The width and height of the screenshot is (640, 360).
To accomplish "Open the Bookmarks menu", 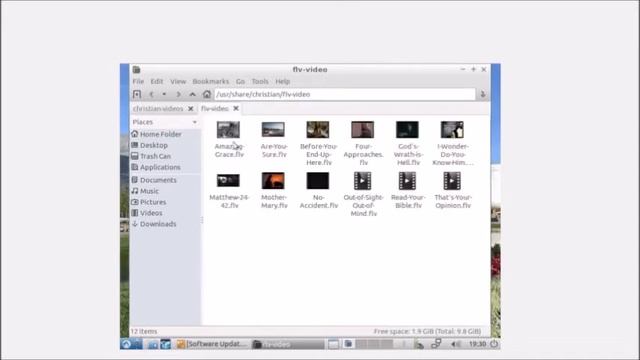I will pos(211,81).
